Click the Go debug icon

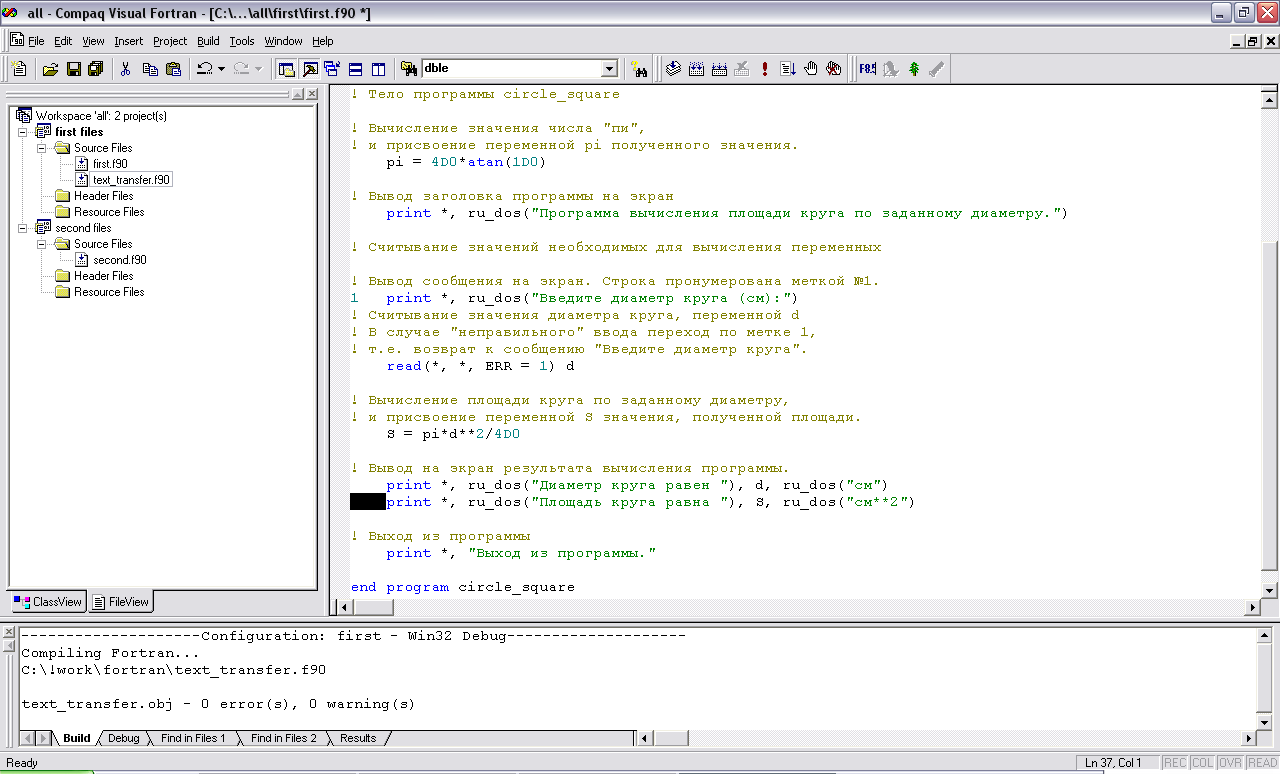(788, 69)
